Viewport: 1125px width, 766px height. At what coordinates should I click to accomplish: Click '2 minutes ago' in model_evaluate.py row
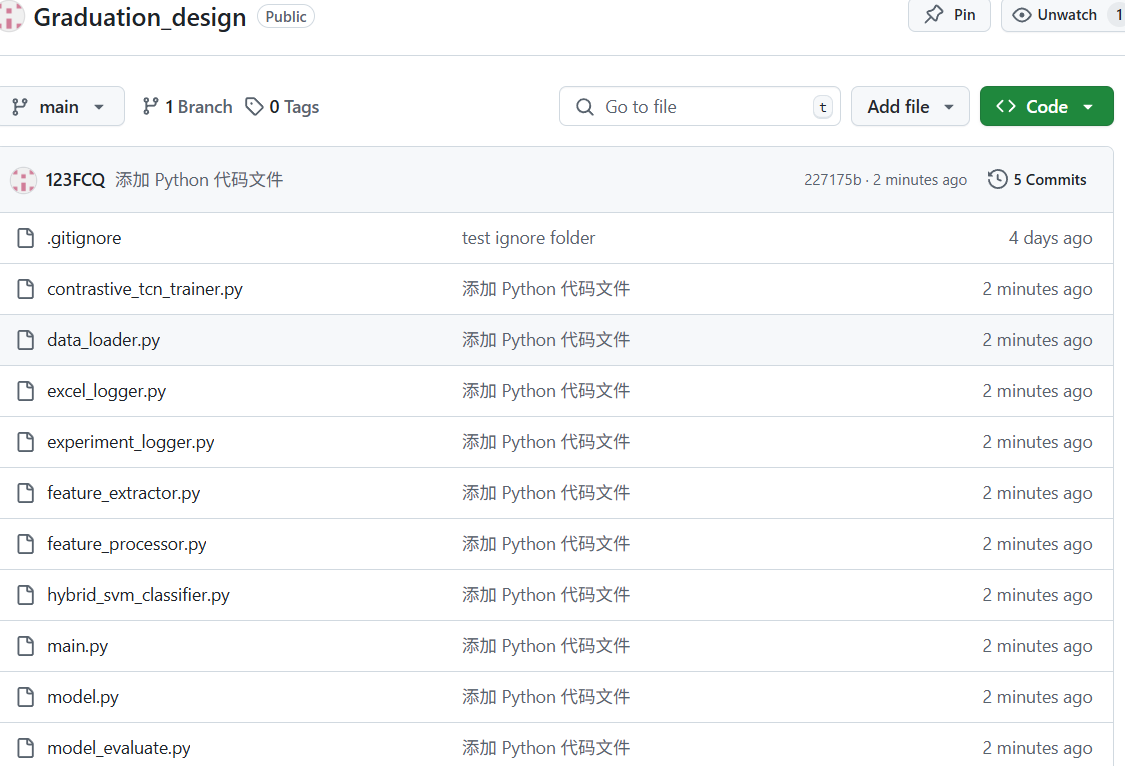coord(1037,747)
